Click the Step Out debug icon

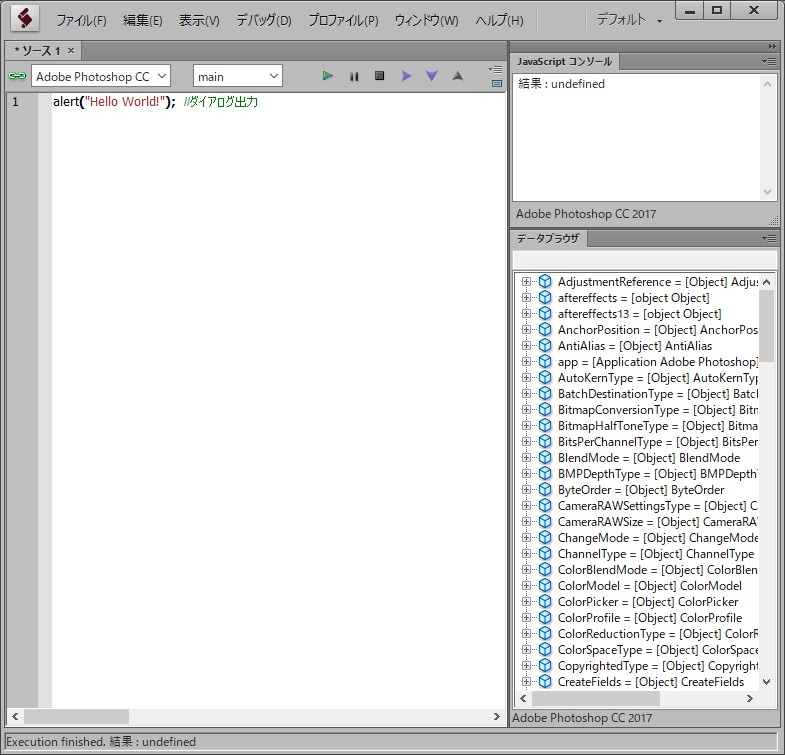coord(458,76)
